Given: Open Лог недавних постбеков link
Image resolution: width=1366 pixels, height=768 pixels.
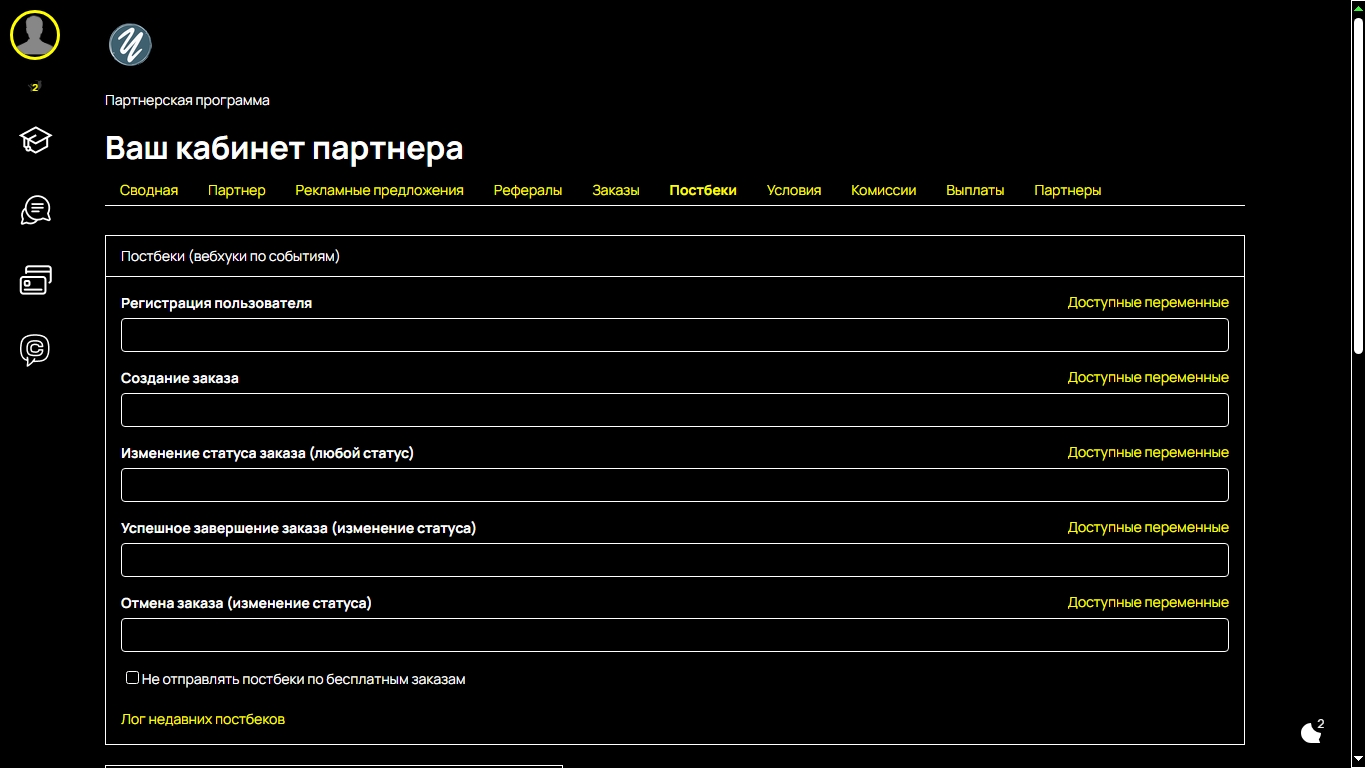Looking at the screenshot, I should 203,719.
